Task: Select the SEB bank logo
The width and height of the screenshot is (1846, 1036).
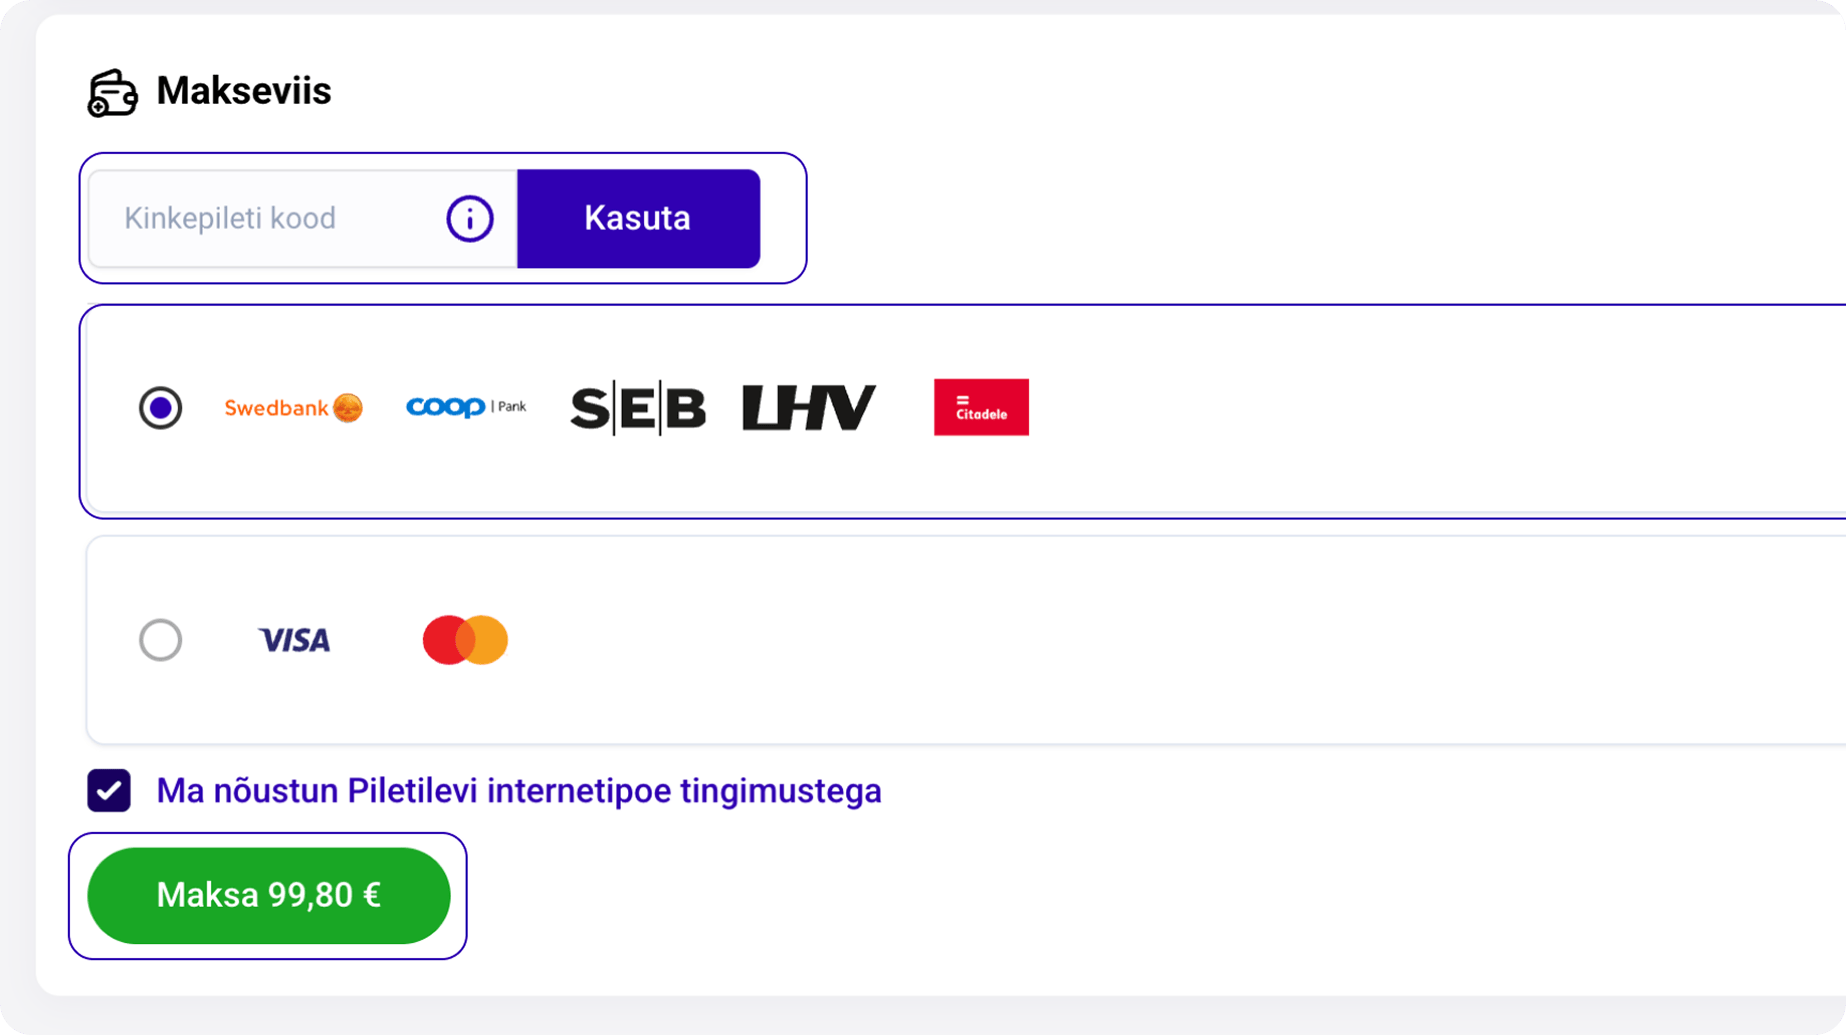Action: (x=638, y=408)
